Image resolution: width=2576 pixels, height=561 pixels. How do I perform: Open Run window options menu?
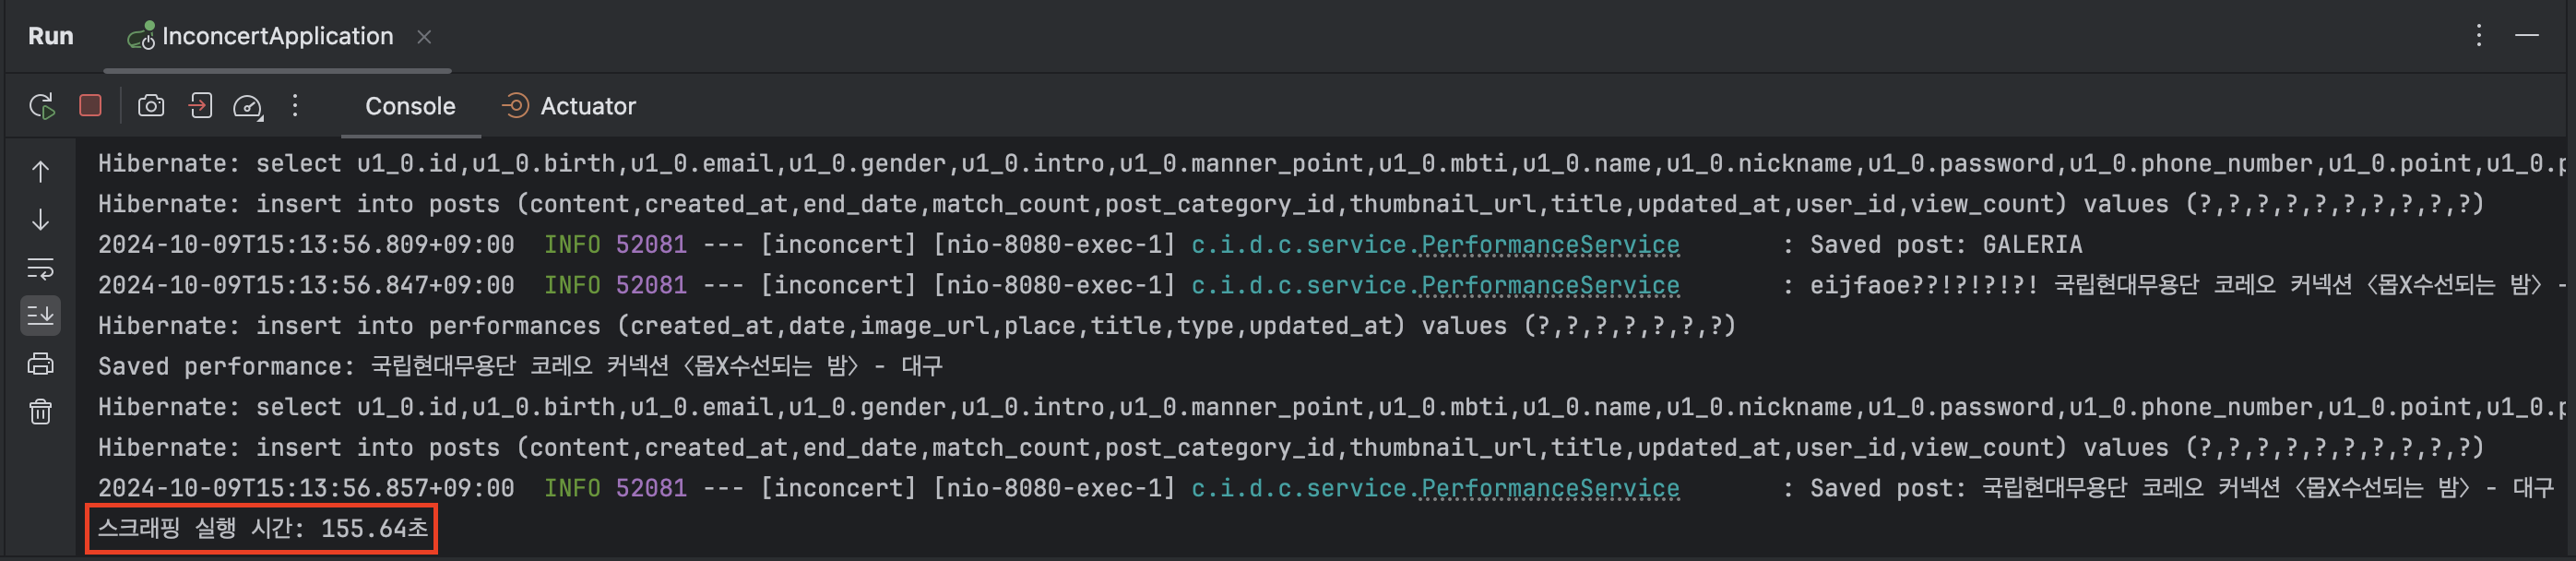coord(2479,36)
